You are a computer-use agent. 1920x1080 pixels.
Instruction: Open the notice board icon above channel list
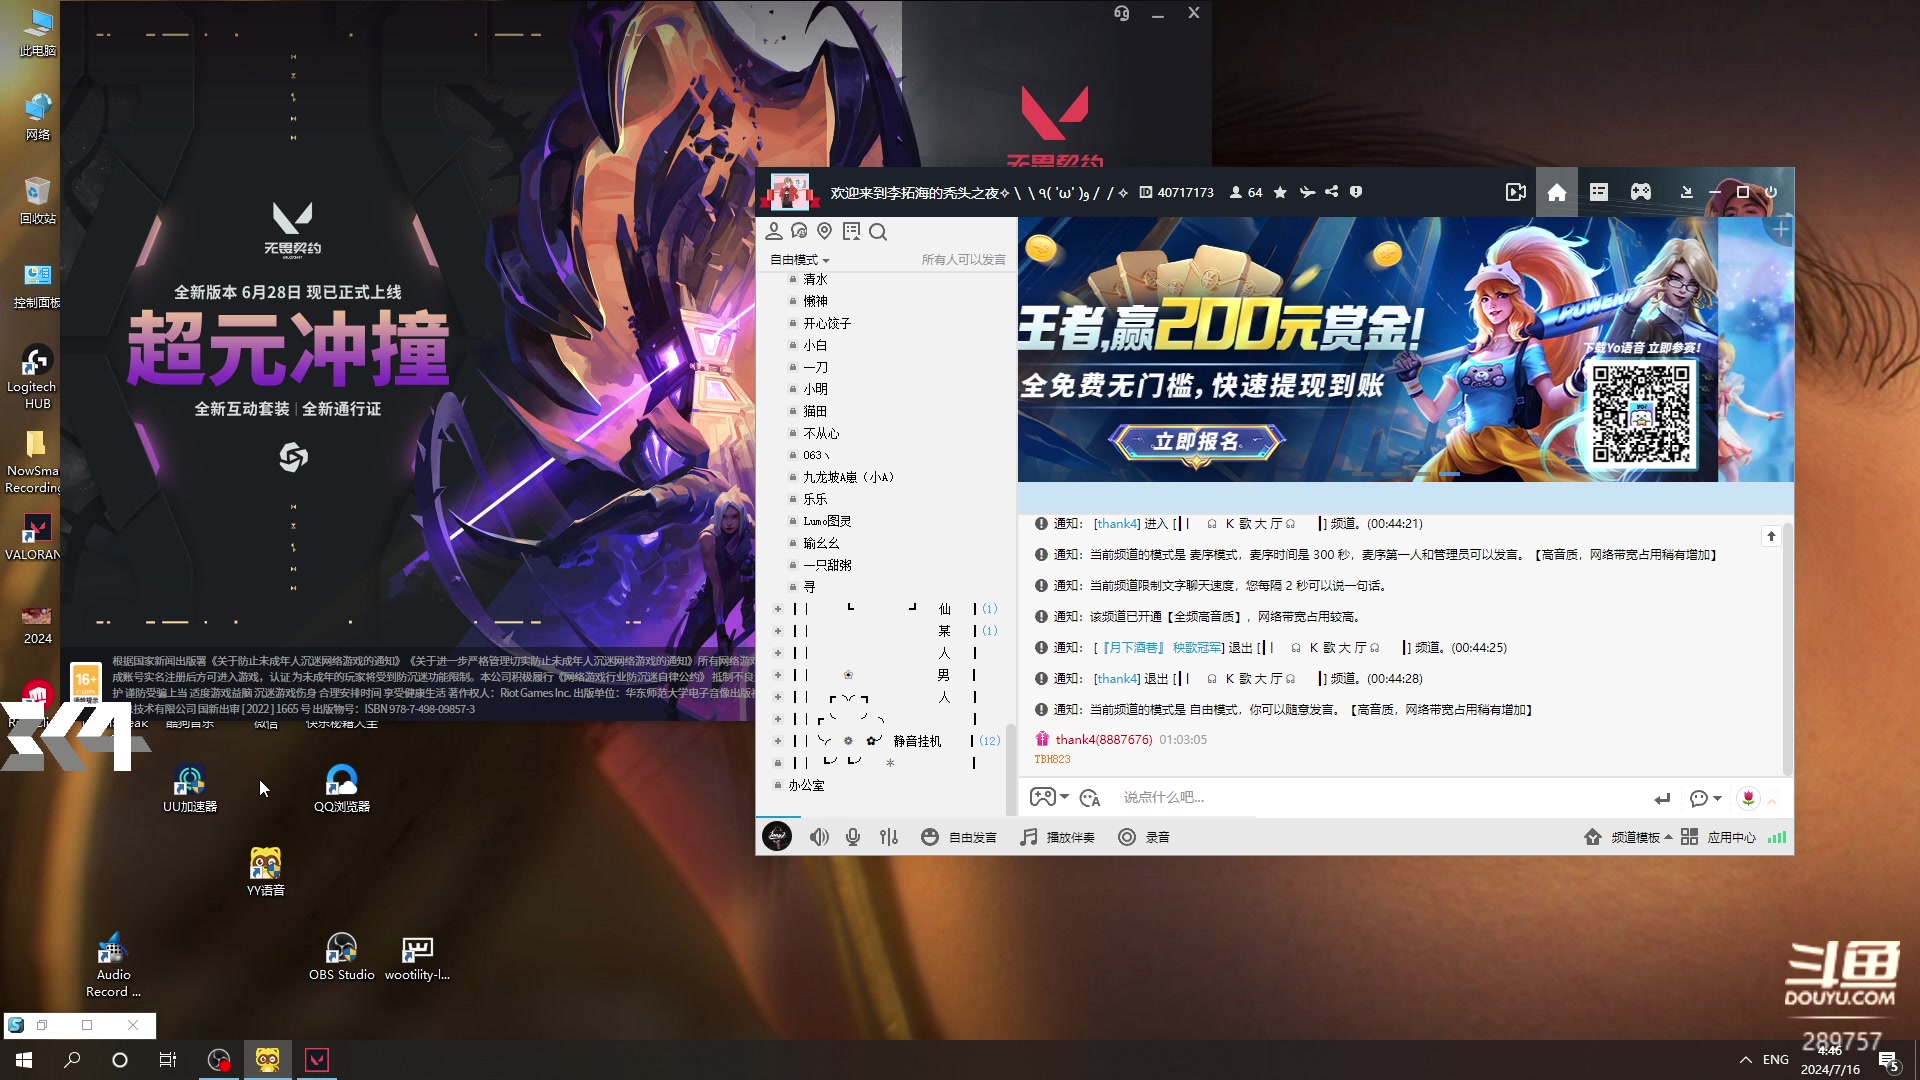[x=852, y=232]
